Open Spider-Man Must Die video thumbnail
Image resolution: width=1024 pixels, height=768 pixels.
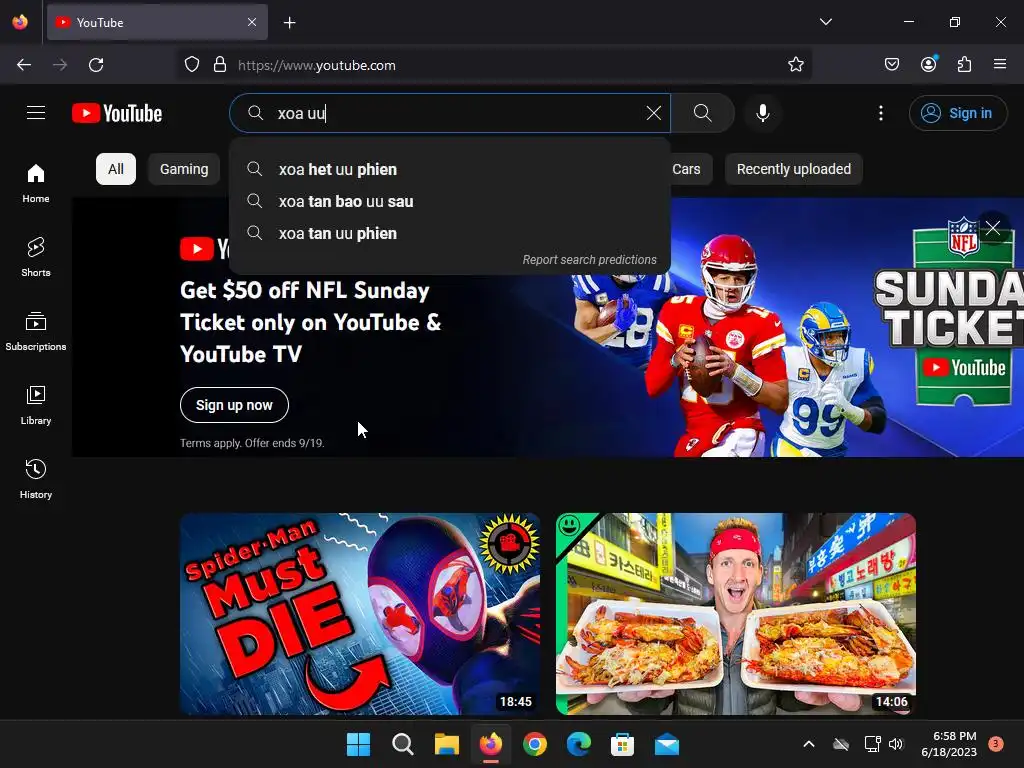point(360,614)
